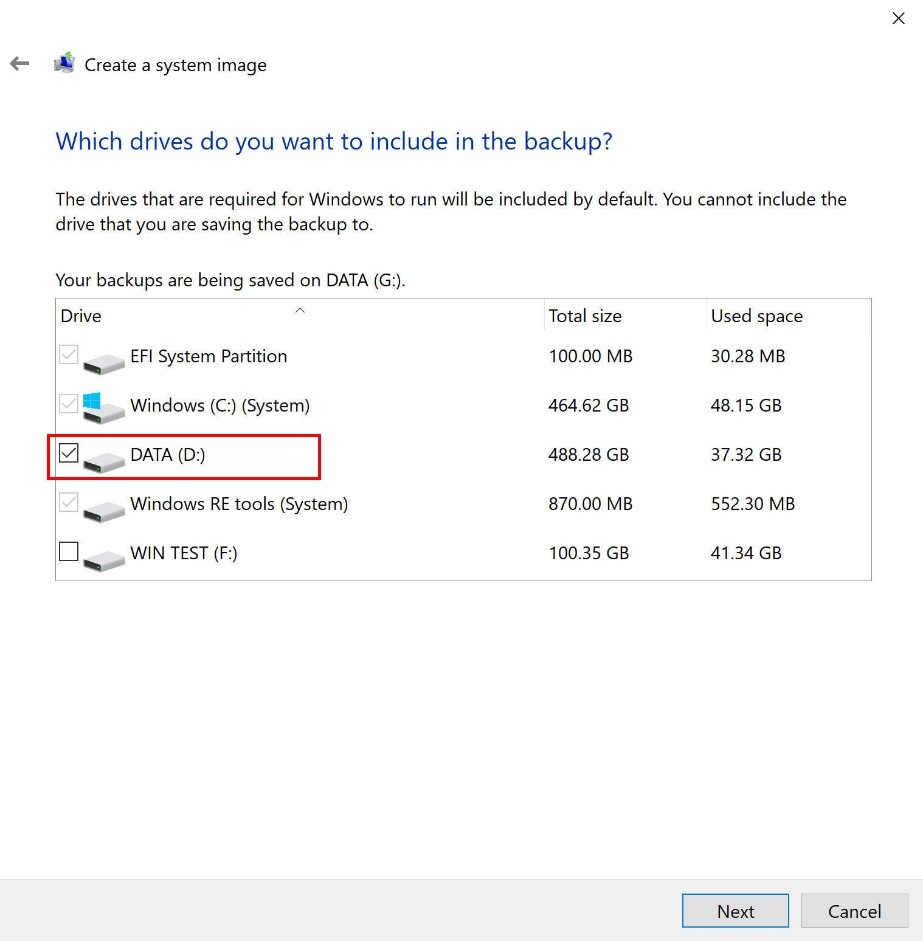Close the system image dialog
Viewport: 923px width, 941px height.
898,19
